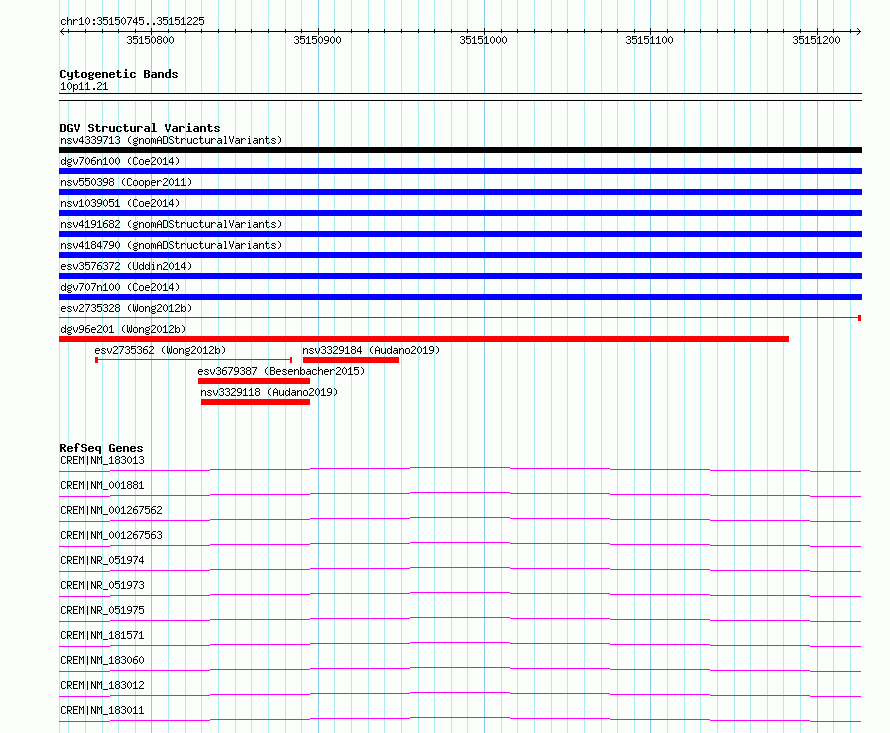This screenshot has height=733, width=890.
Task: Open transcript CREM|NR_051973
Action: click(102, 585)
